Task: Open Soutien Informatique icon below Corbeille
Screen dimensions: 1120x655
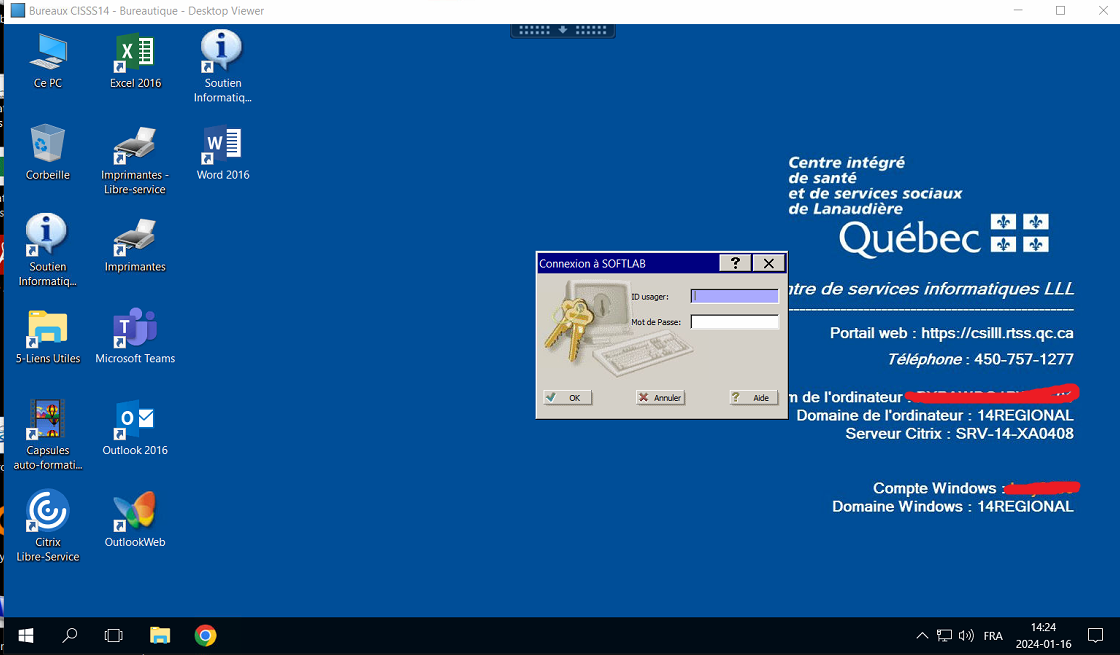Action: pyautogui.click(x=47, y=250)
